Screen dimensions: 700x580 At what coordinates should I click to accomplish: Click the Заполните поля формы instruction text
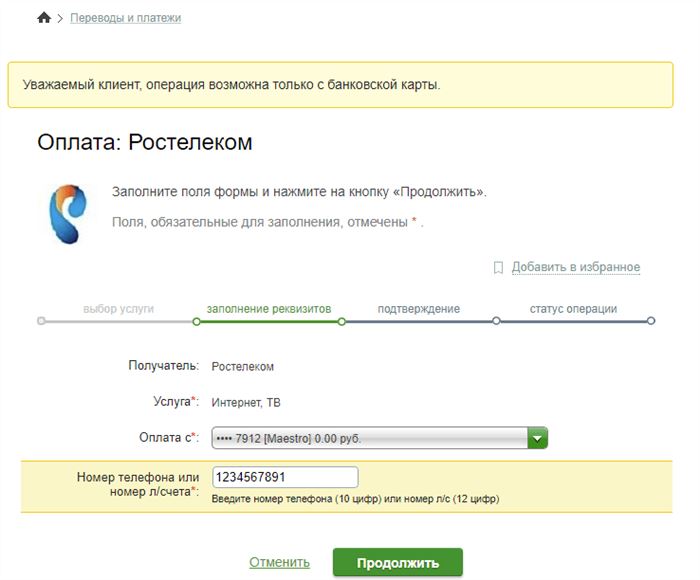coord(299,192)
